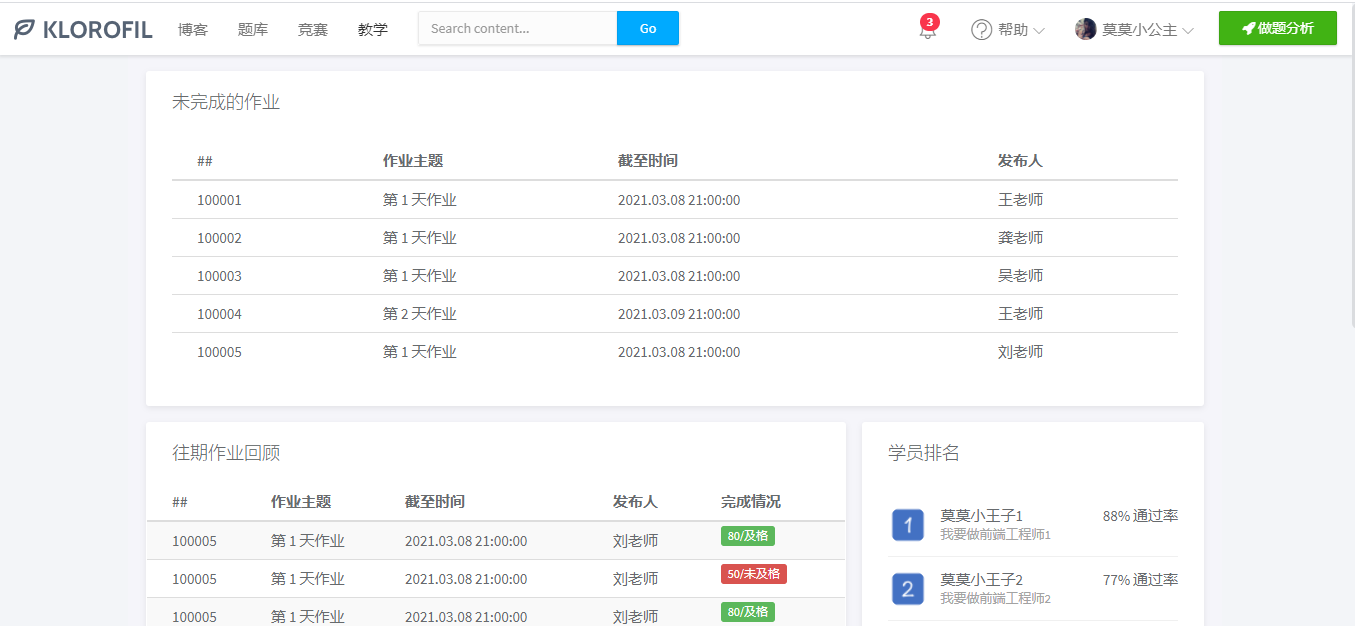The image size is (1355, 626).
Task: Open the 竞赛 nav item
Action: (313, 29)
